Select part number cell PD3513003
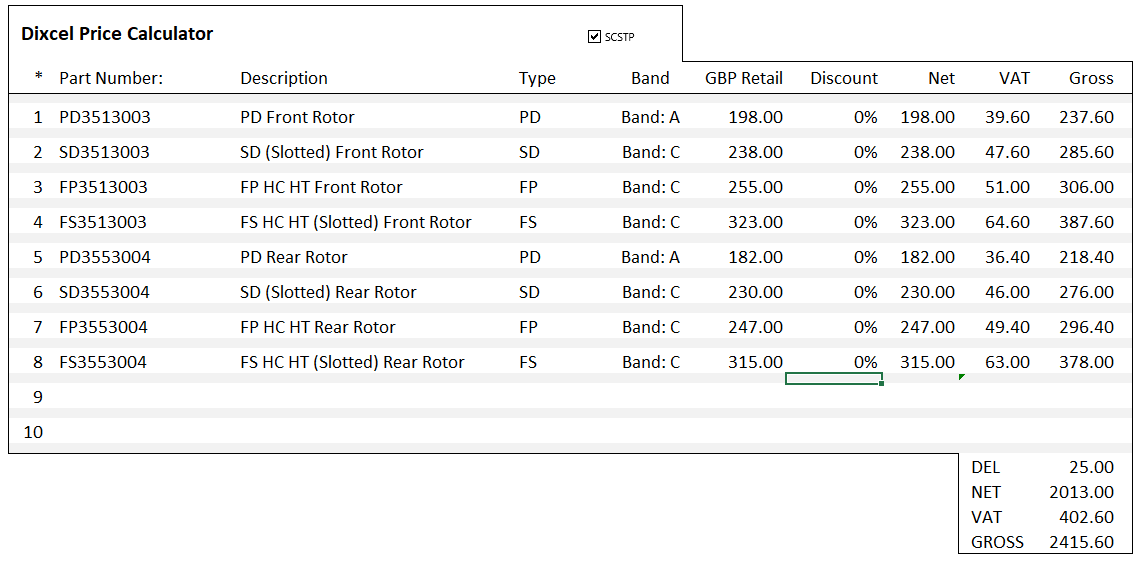This screenshot has height=565, width=1140. [x=105, y=117]
